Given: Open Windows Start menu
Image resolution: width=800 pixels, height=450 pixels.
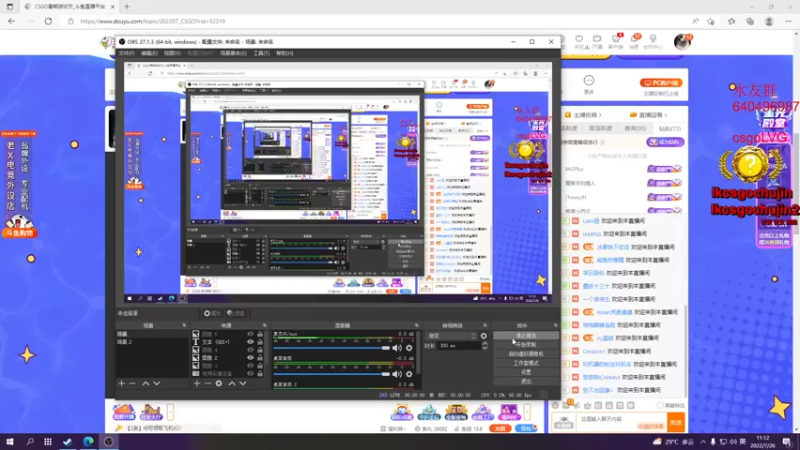Looking at the screenshot, I should tap(10, 442).
